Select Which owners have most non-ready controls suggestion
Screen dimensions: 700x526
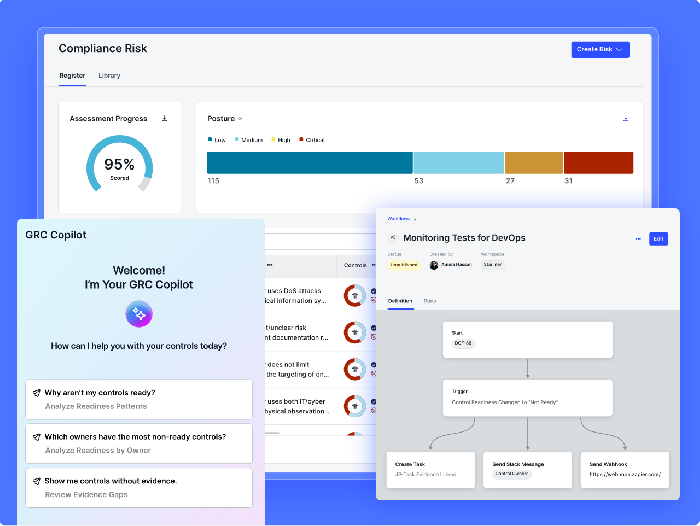coord(139,443)
